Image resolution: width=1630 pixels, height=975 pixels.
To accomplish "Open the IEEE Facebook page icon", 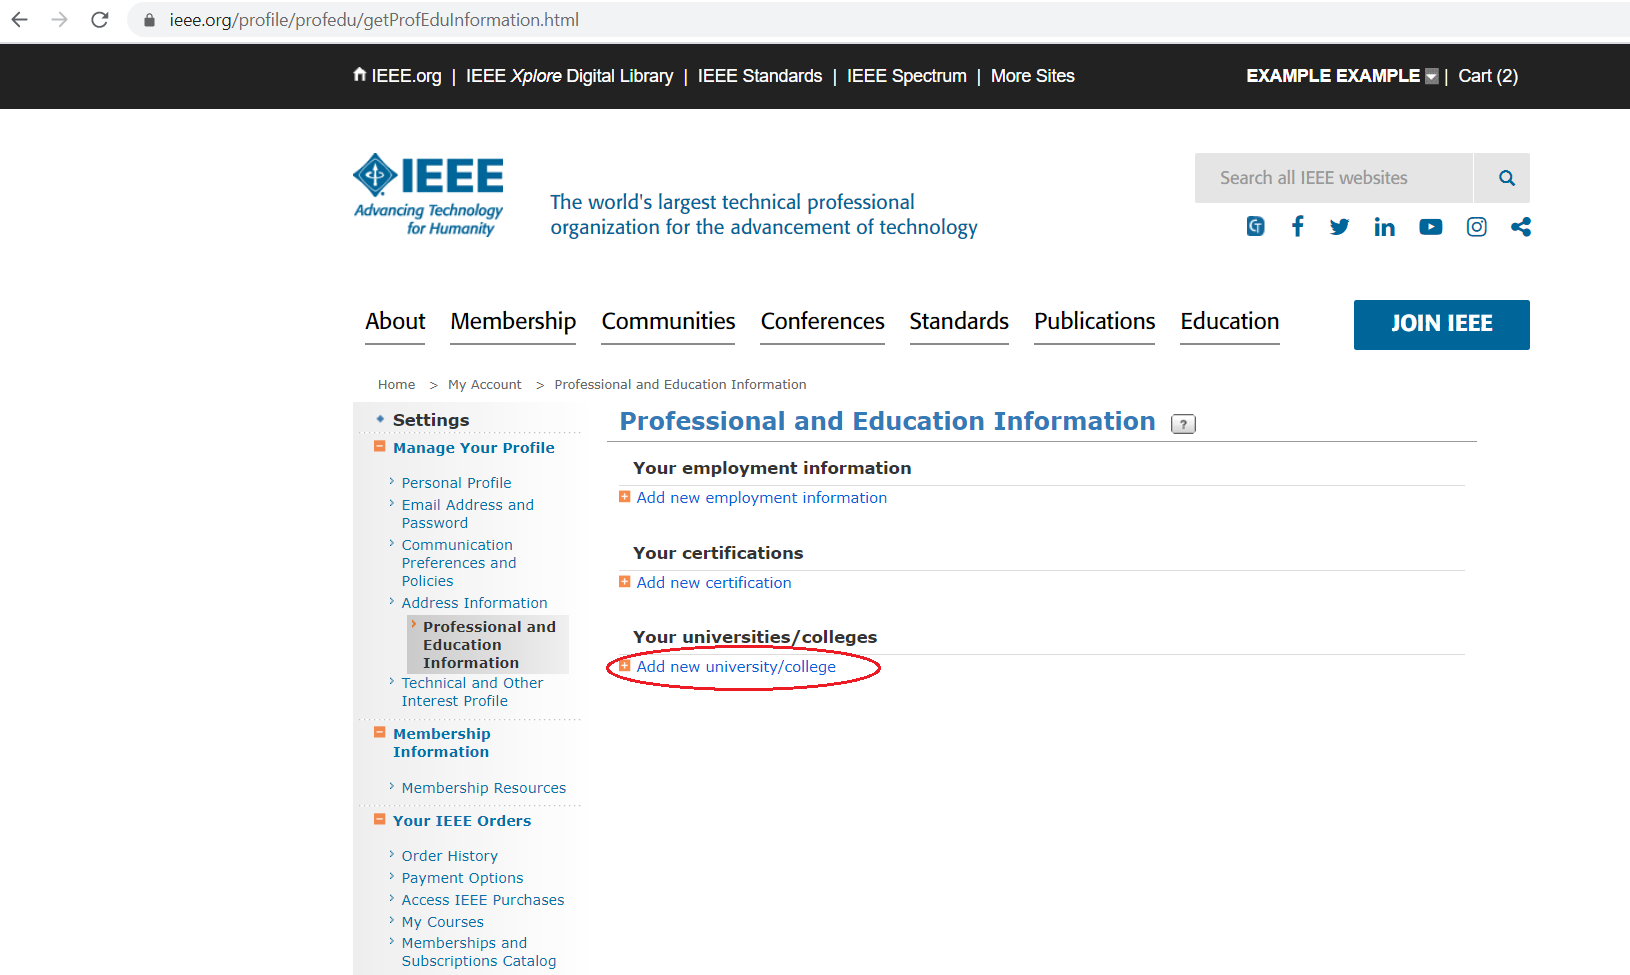I will tap(1297, 227).
